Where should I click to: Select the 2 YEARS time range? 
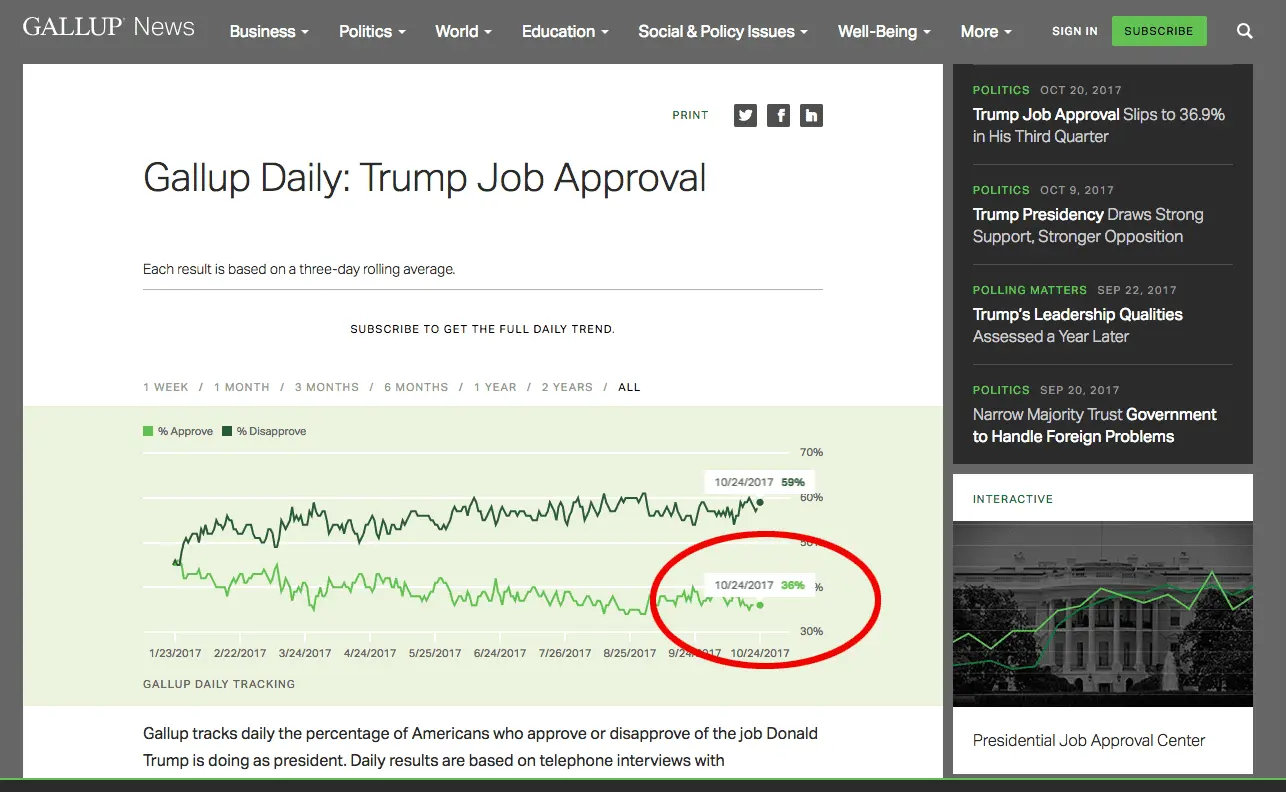[567, 387]
